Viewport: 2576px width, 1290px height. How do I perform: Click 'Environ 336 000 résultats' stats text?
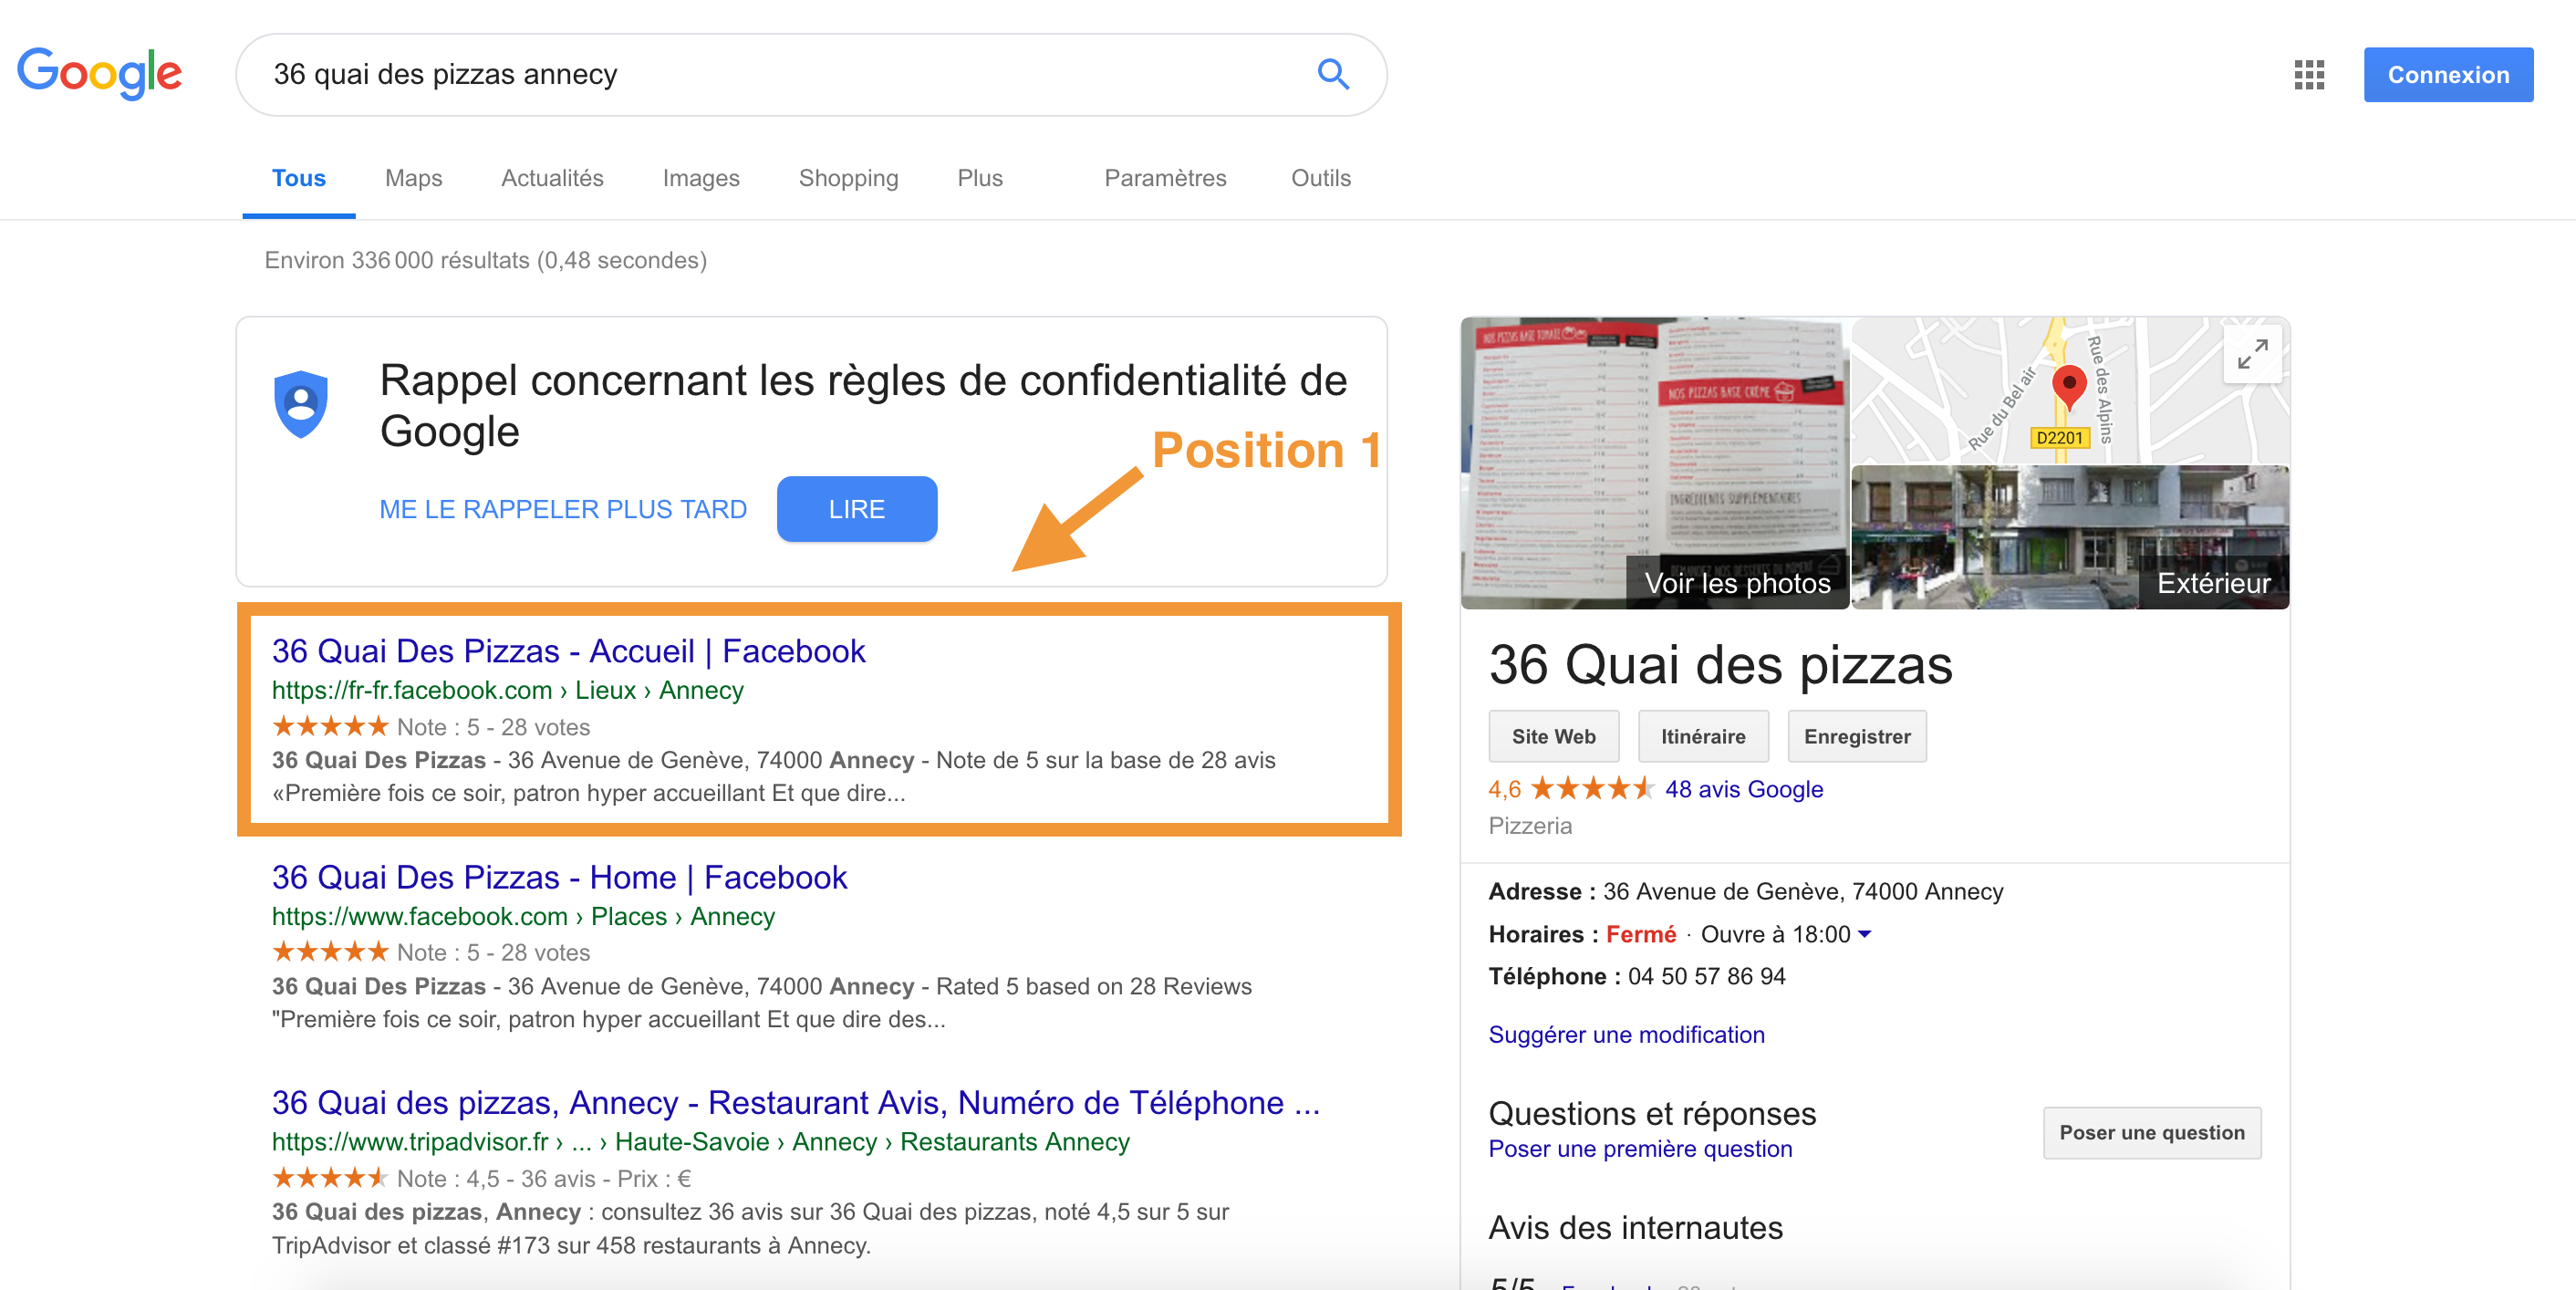pos(485,260)
